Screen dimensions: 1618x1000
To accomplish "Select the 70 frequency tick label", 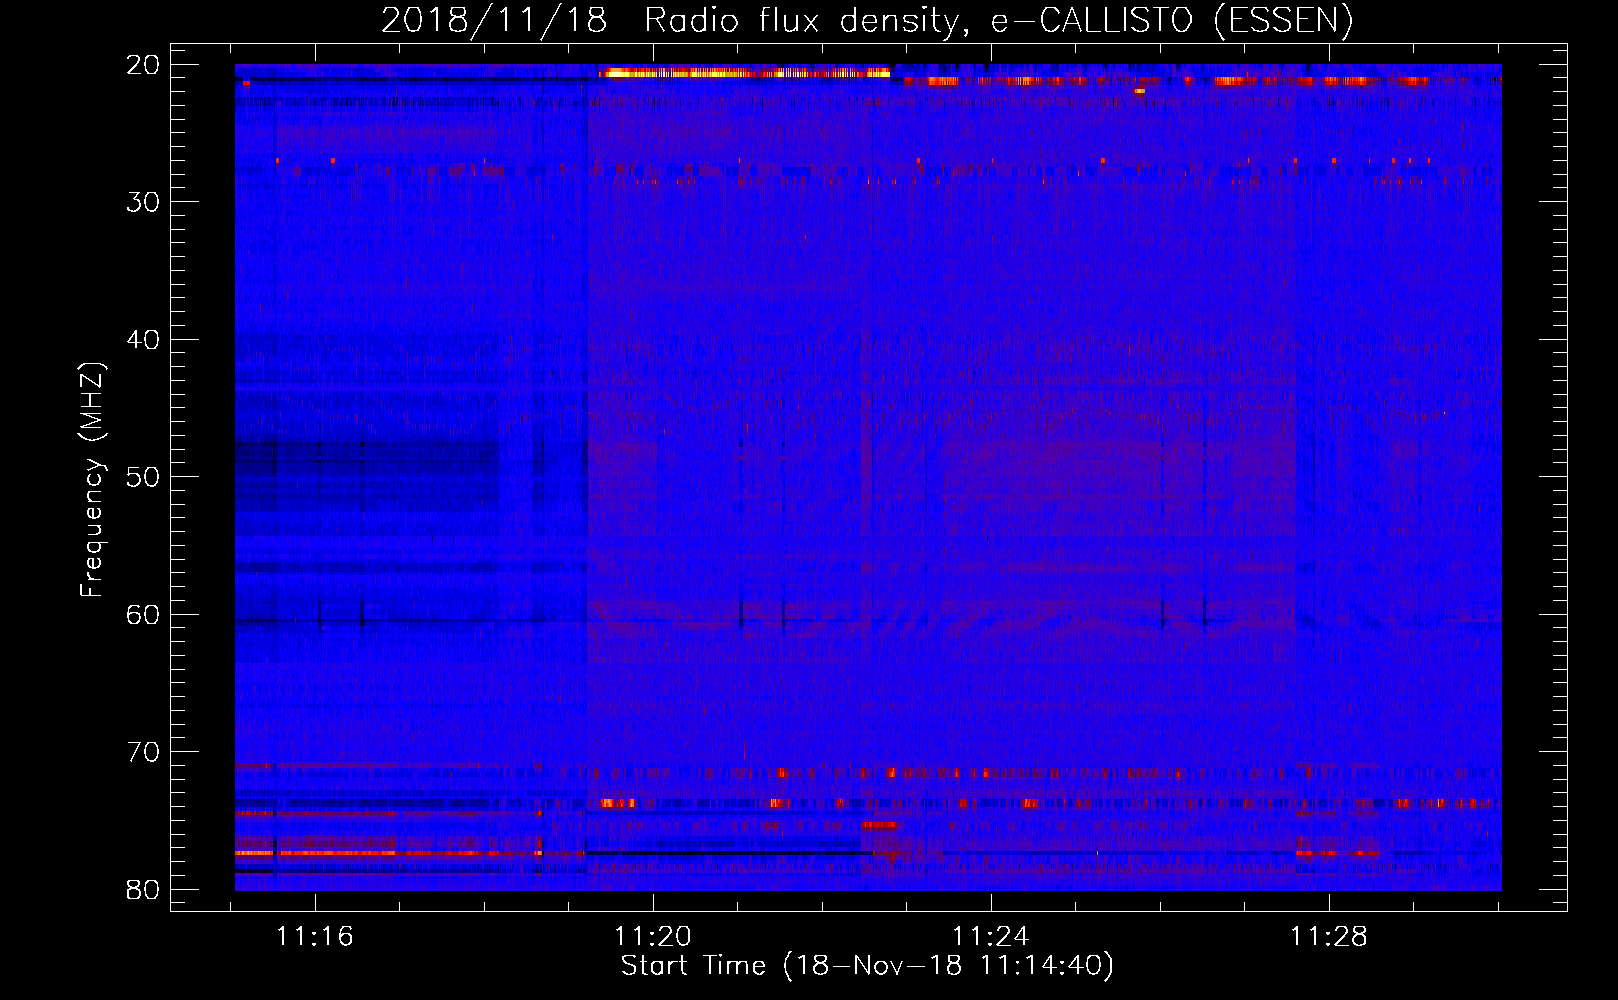I will [144, 752].
